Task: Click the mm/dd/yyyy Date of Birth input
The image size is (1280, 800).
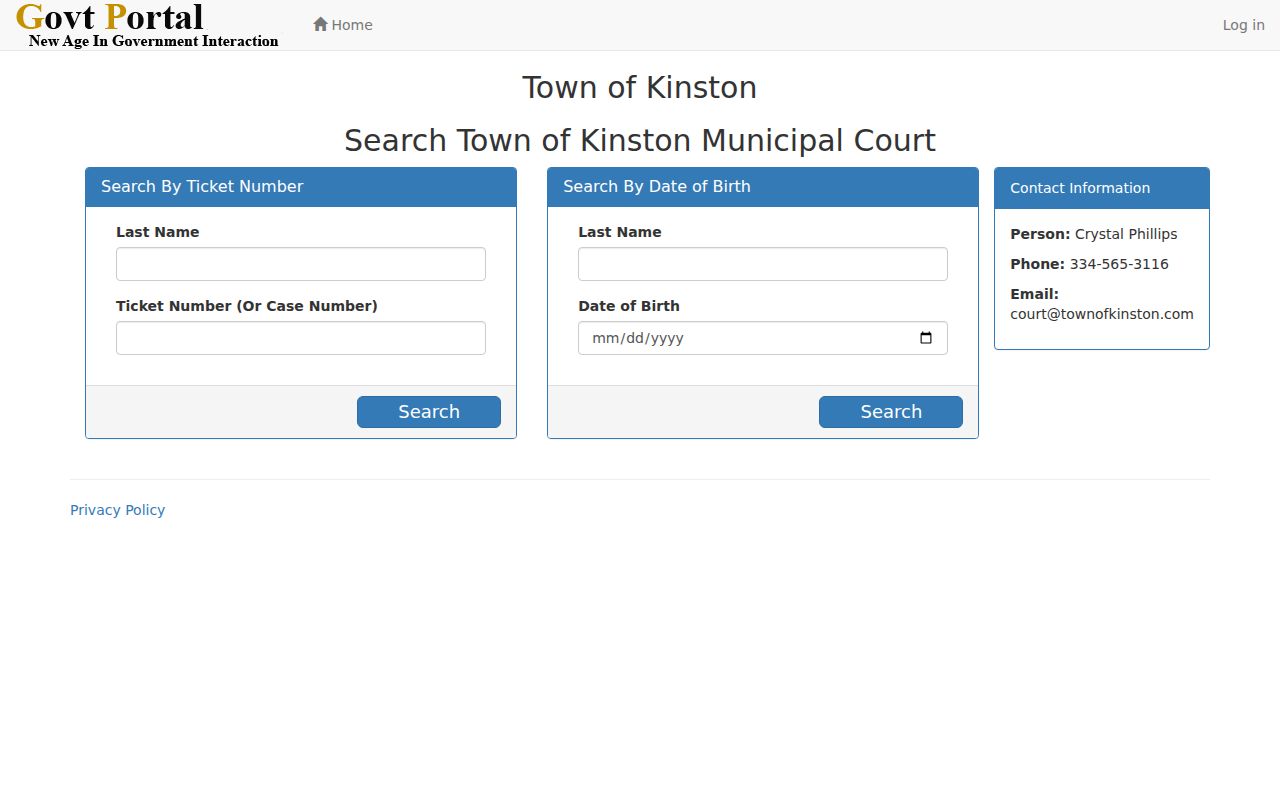Action: (763, 338)
